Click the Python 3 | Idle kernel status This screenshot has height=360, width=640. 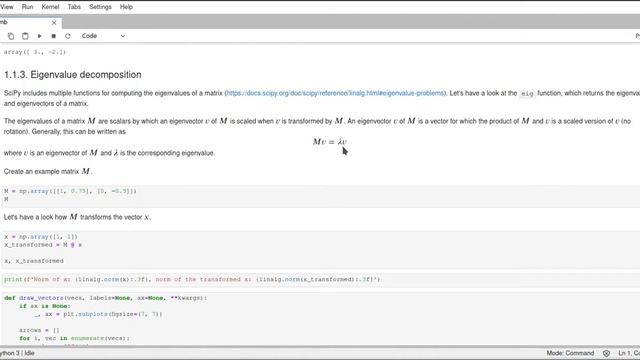coord(17,353)
